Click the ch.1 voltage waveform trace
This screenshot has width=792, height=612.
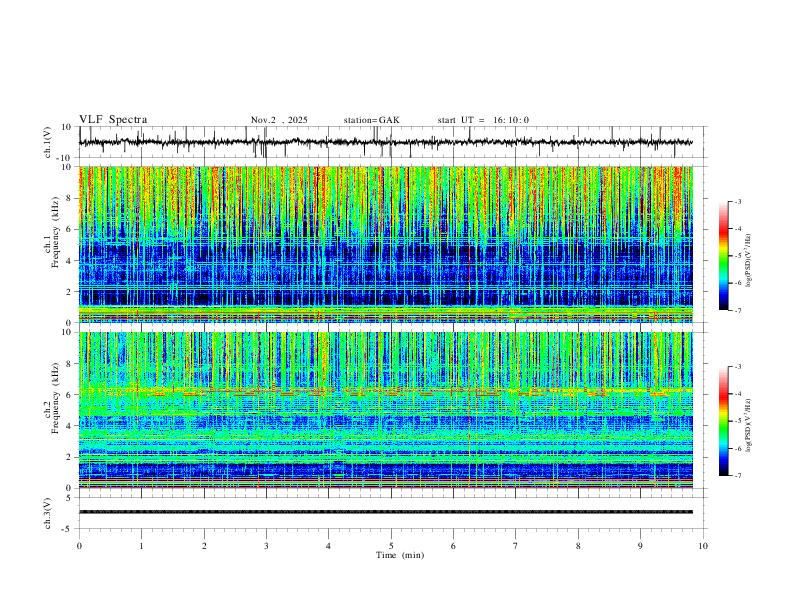(386, 142)
